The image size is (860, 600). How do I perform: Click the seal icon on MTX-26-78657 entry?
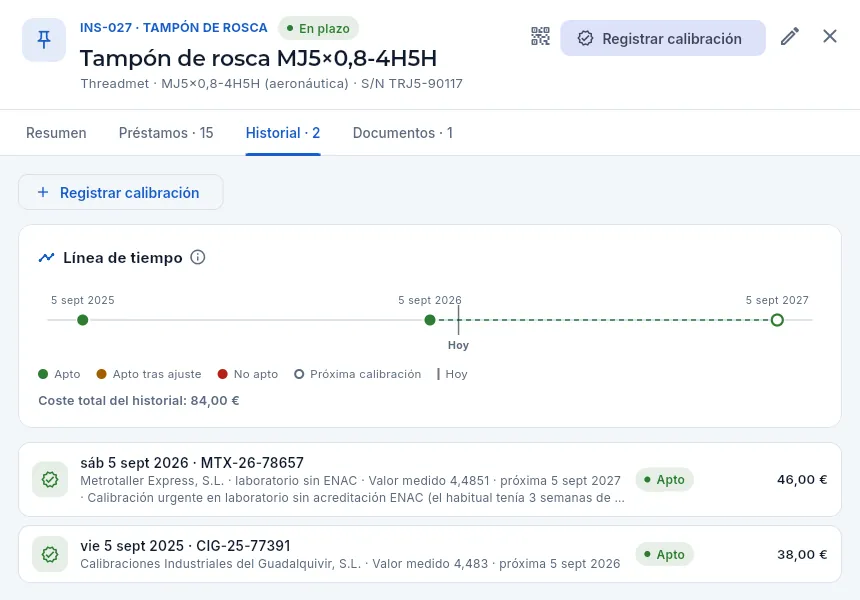(50, 479)
